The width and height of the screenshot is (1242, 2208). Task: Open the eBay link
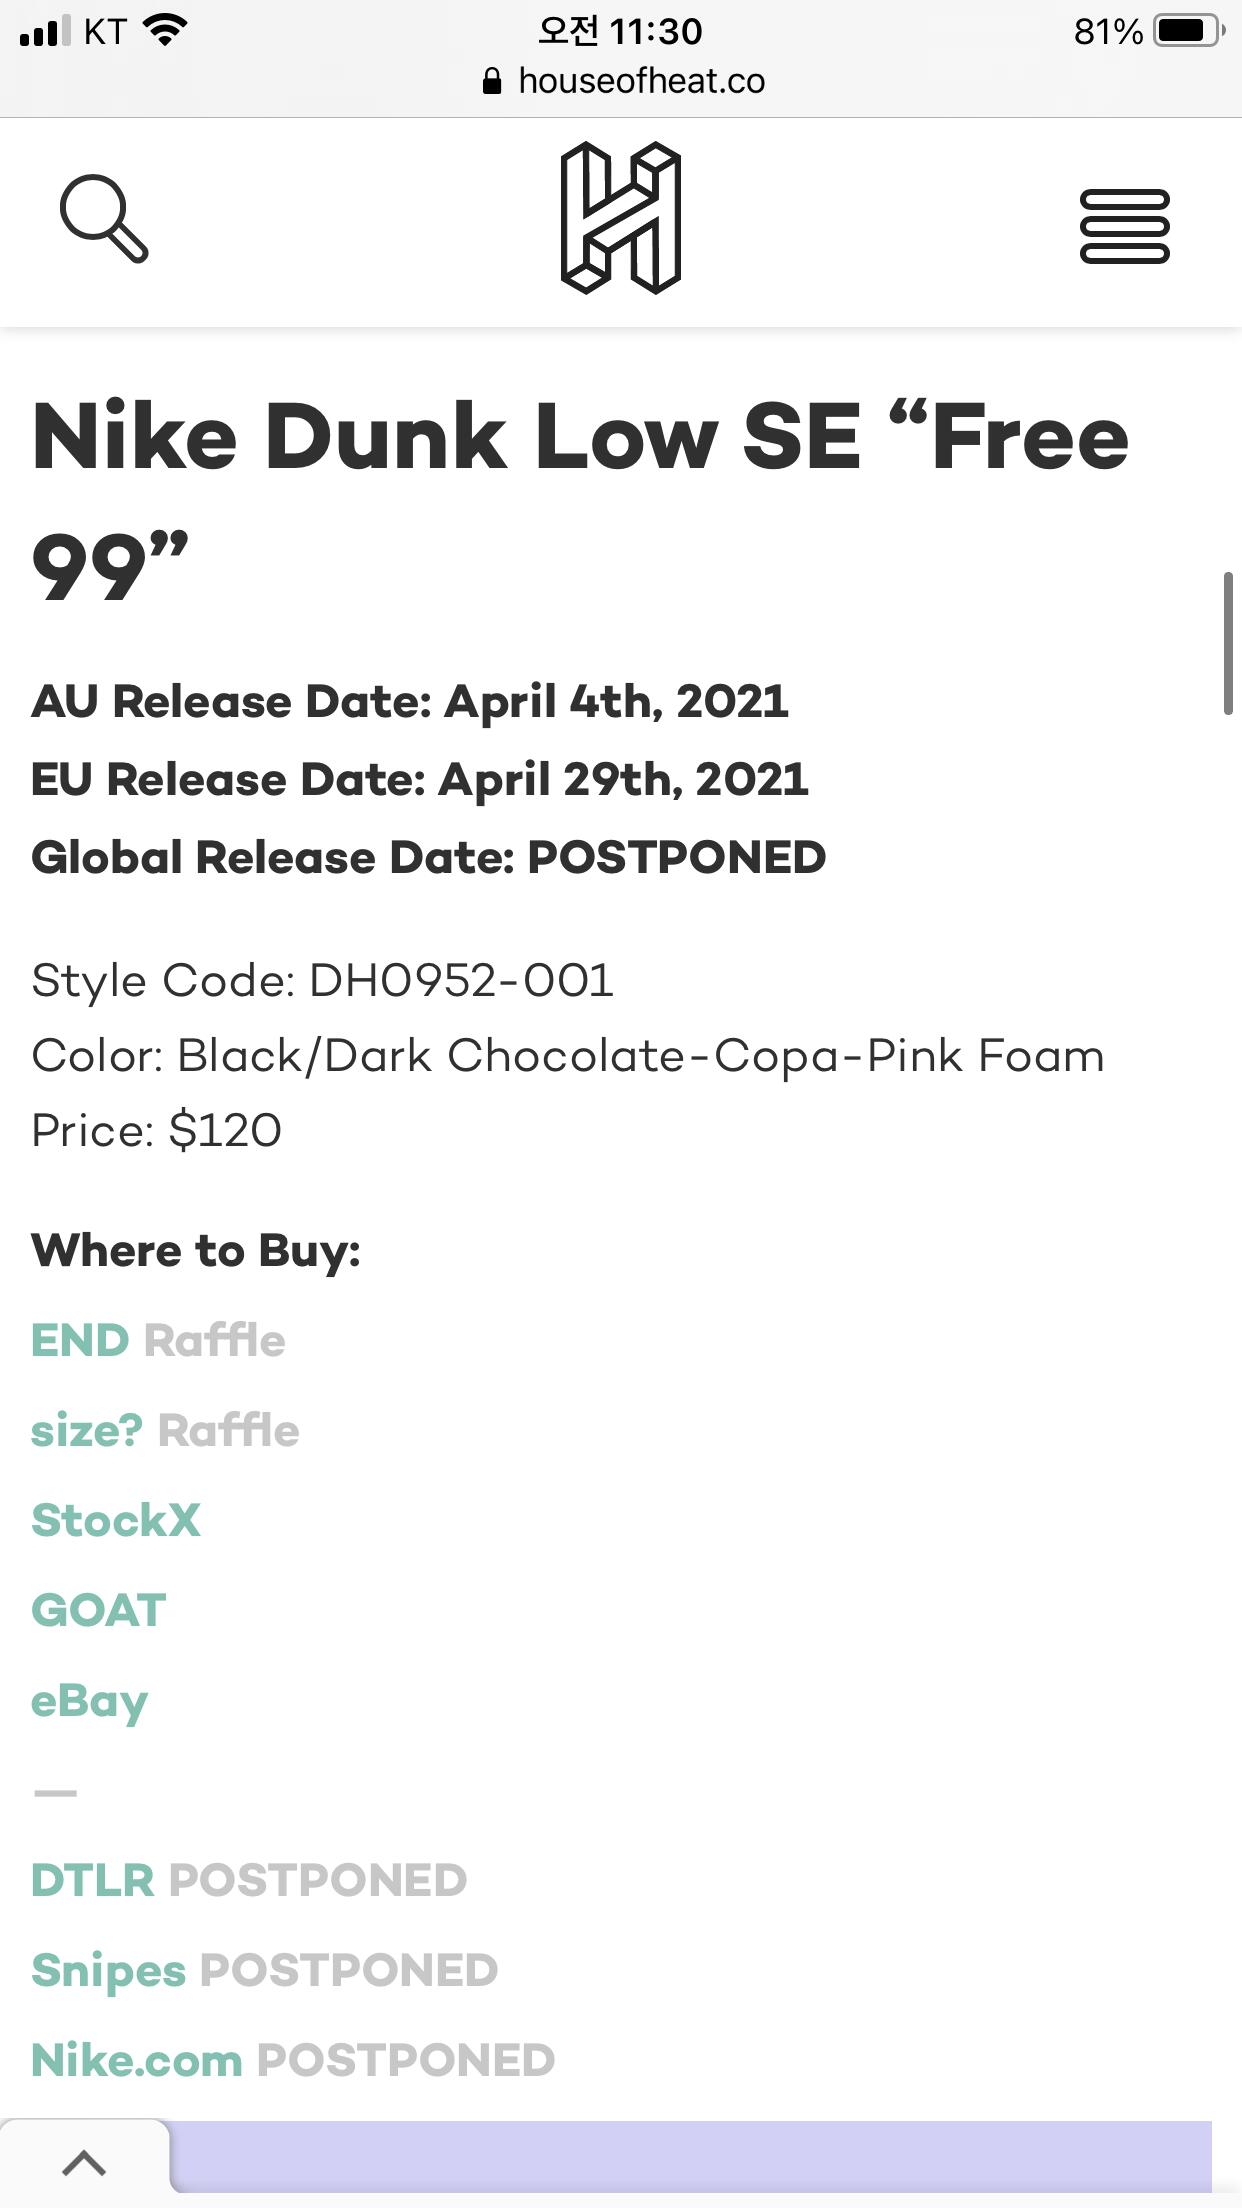(90, 1701)
